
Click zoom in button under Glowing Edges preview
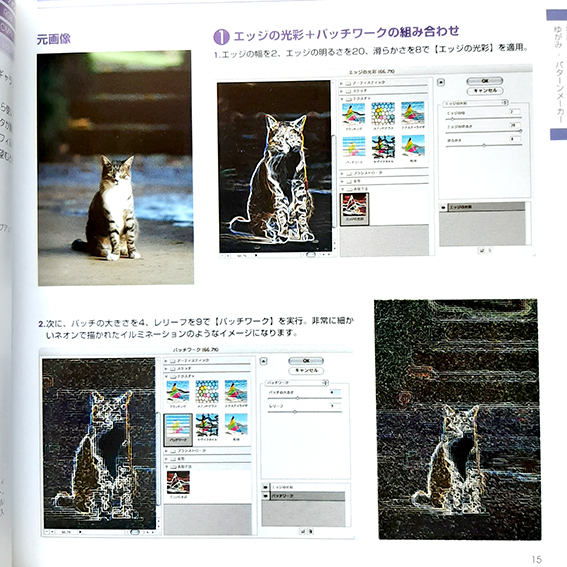(229, 256)
